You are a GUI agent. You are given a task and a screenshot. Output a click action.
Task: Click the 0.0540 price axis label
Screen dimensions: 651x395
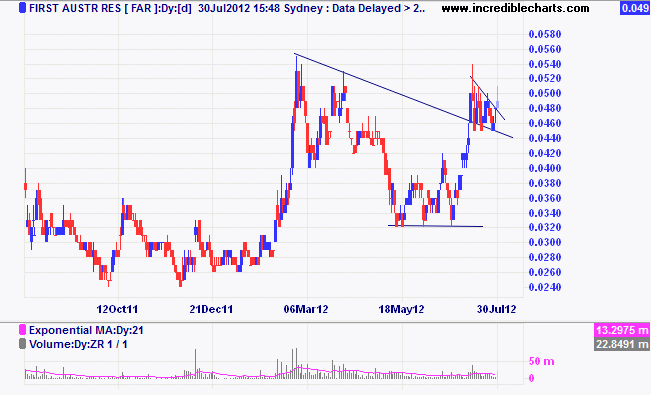(x=545, y=64)
